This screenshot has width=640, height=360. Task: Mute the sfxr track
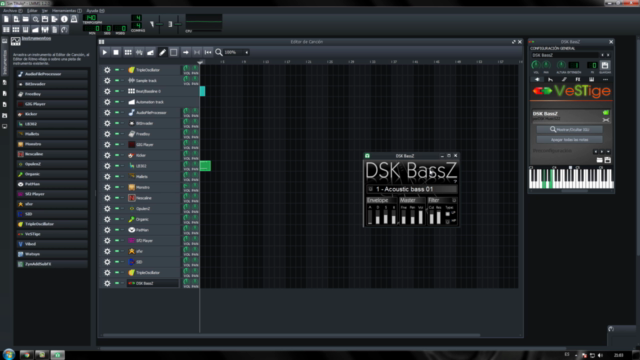[117, 251]
